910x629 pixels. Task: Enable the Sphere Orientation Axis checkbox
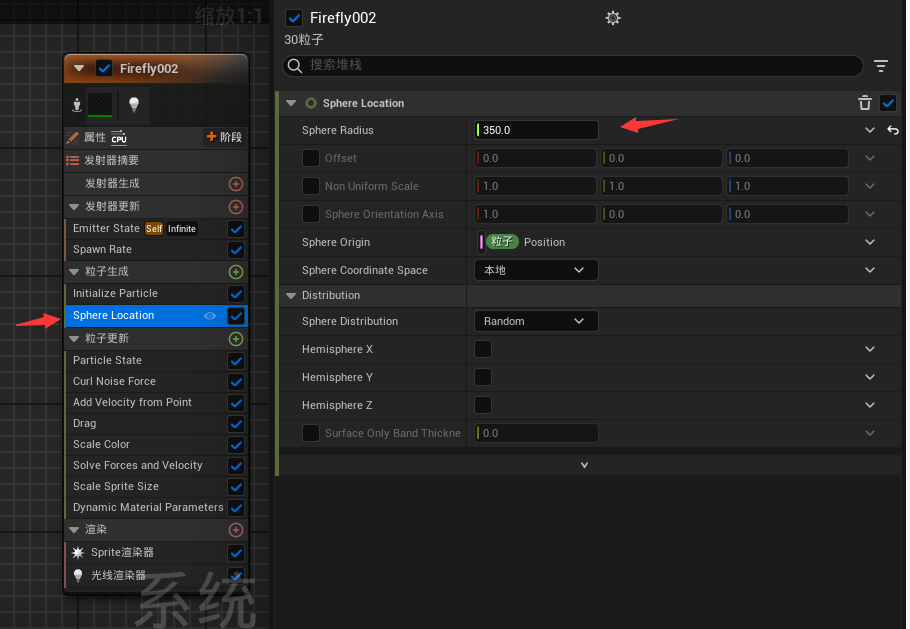click(311, 214)
